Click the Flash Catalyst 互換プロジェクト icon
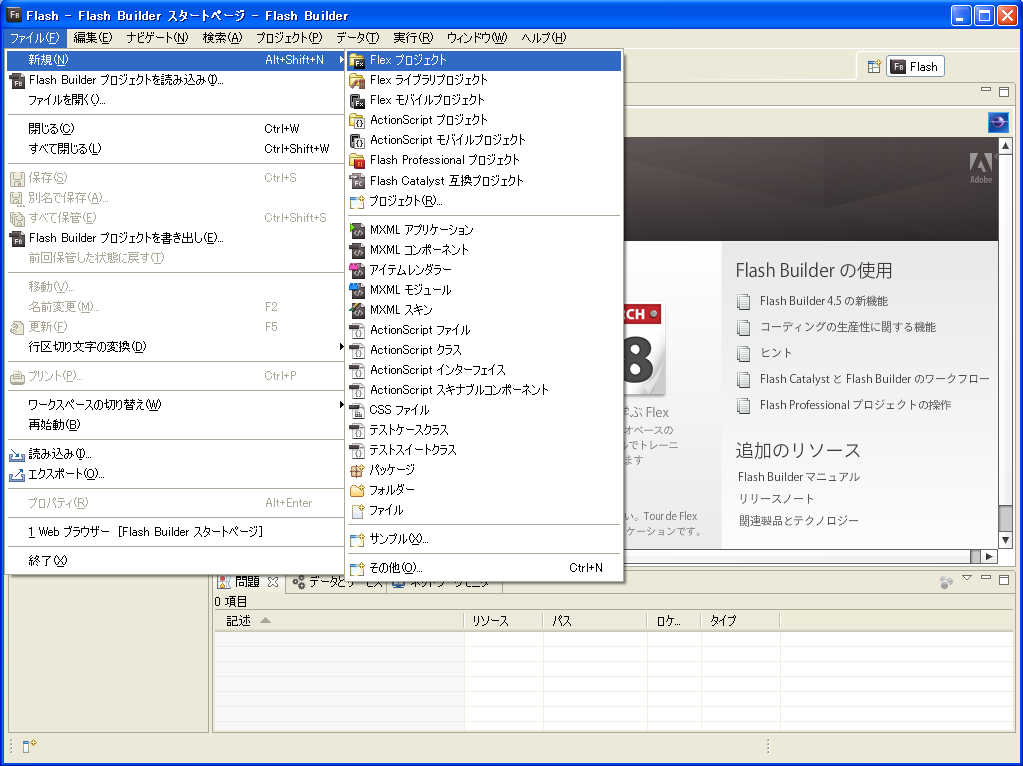This screenshot has height=766, width=1023. click(357, 181)
